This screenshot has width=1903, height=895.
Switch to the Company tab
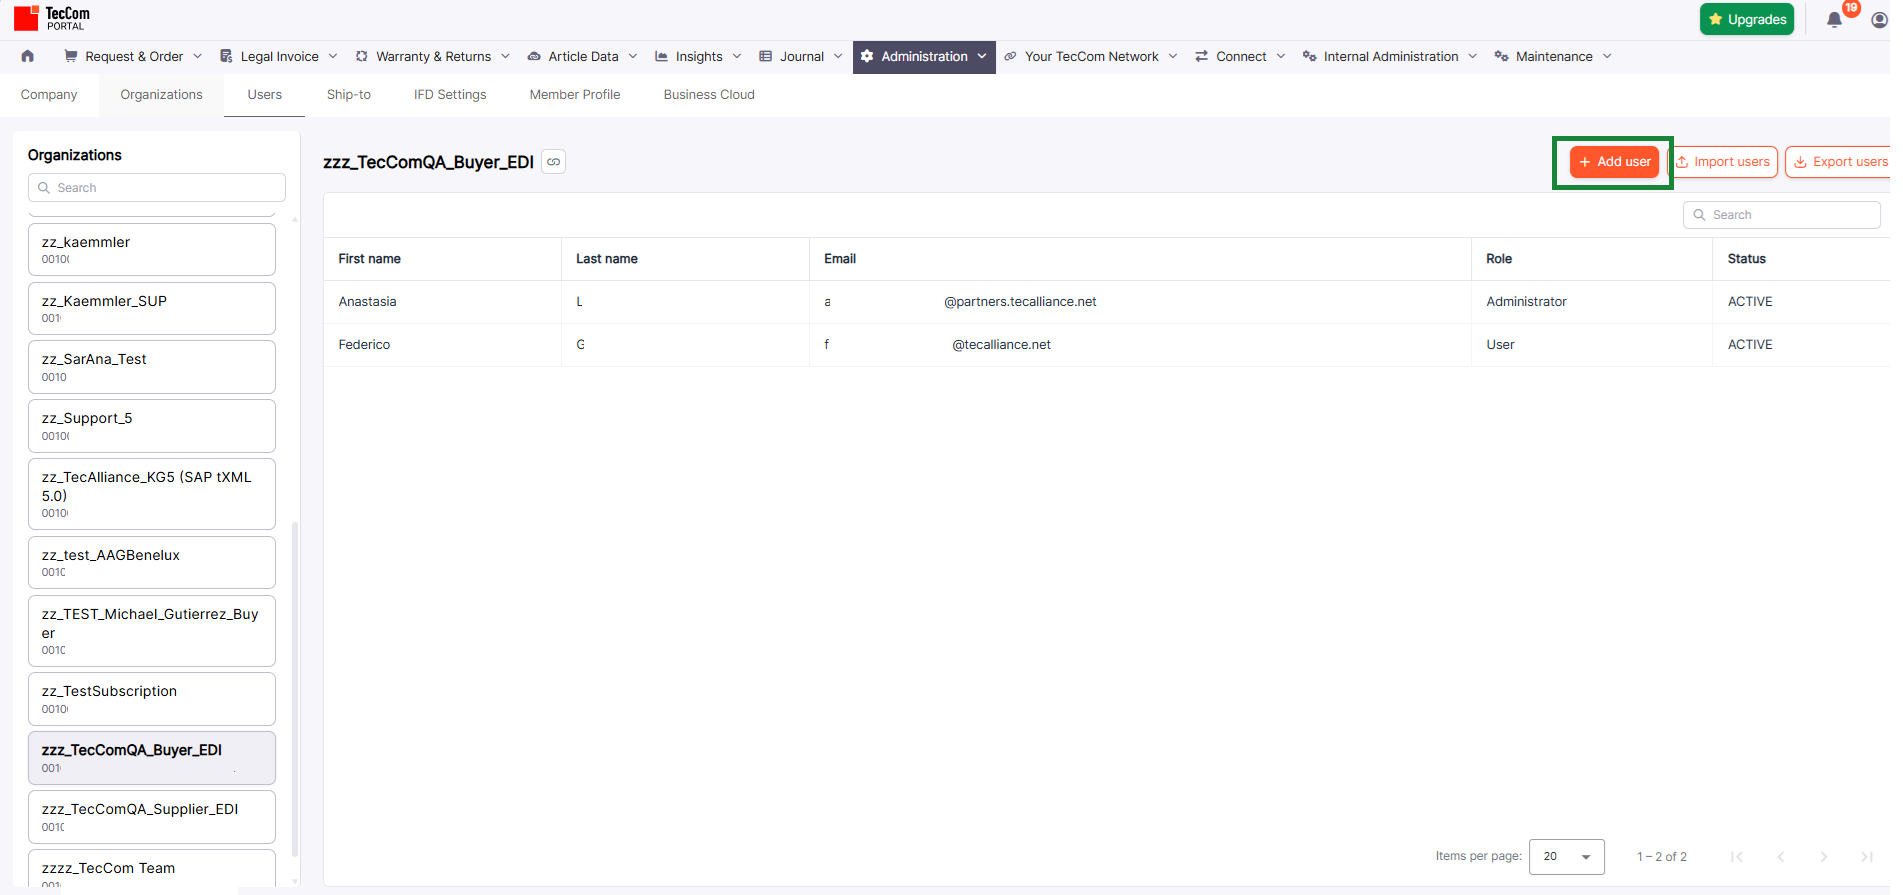49,95
